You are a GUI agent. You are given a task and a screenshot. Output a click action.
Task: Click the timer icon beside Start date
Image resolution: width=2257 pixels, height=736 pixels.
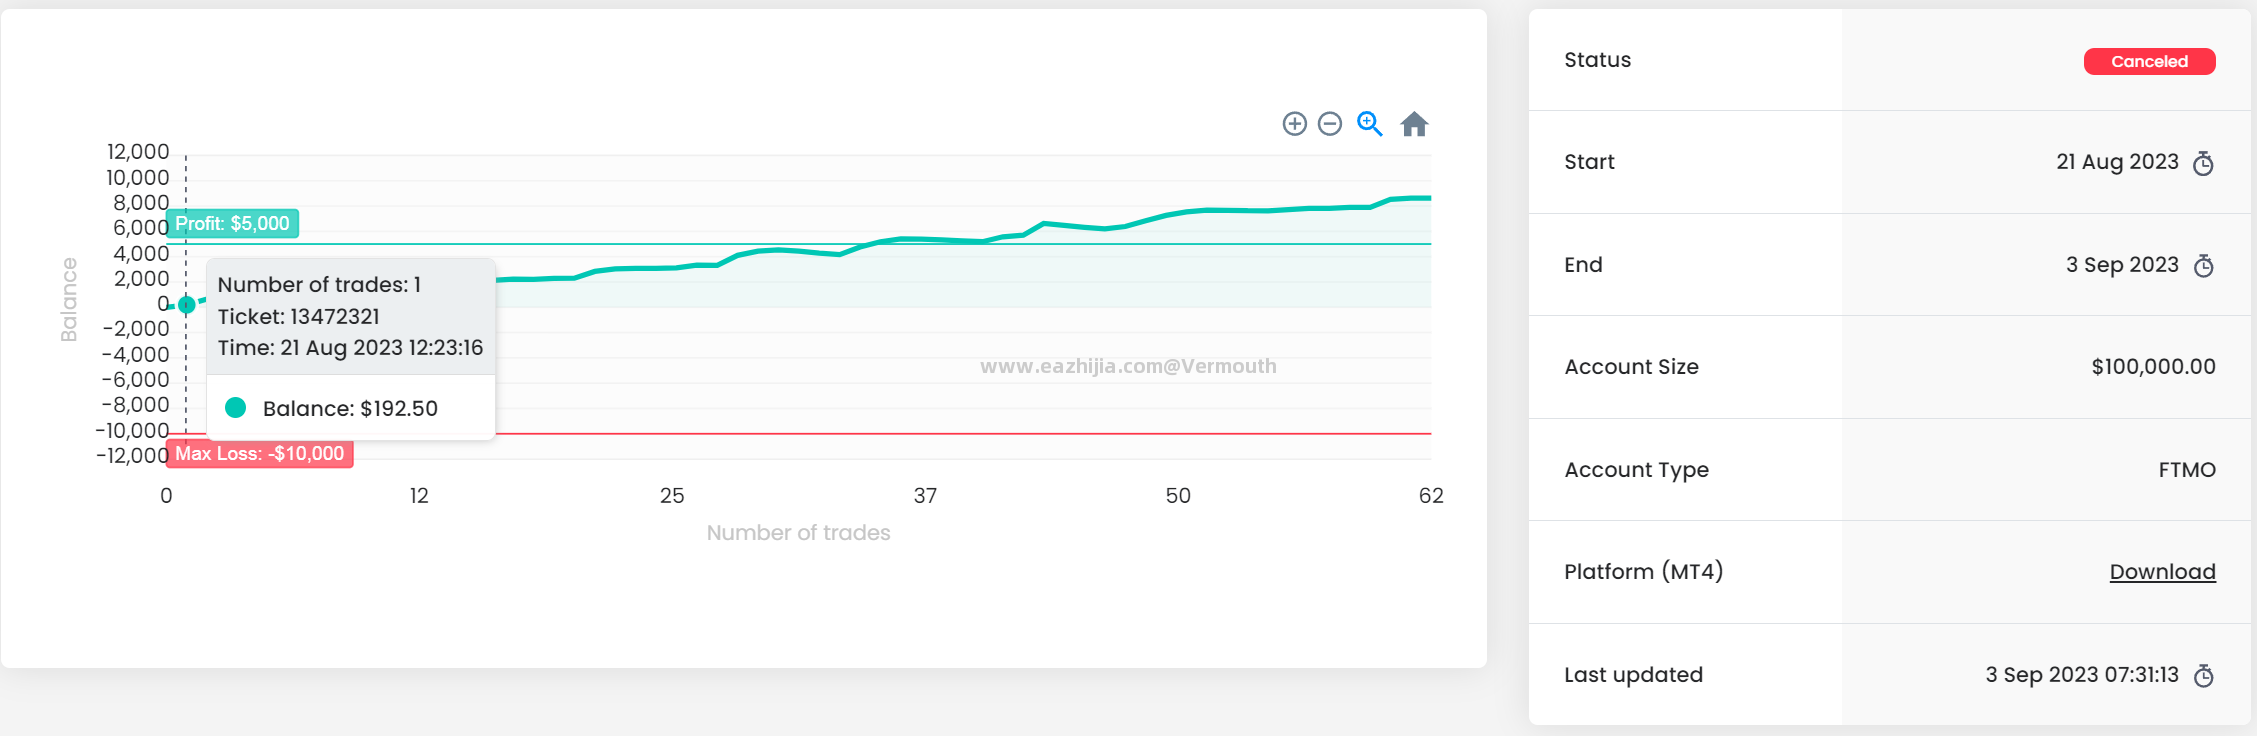click(x=2204, y=163)
